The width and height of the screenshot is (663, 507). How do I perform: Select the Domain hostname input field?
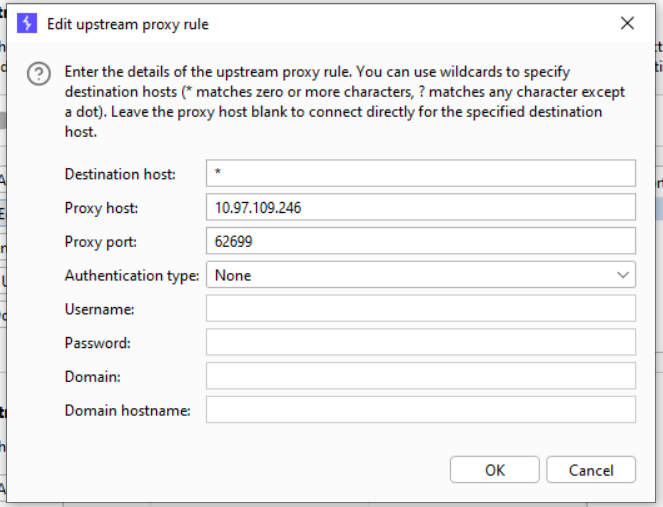[420, 410]
